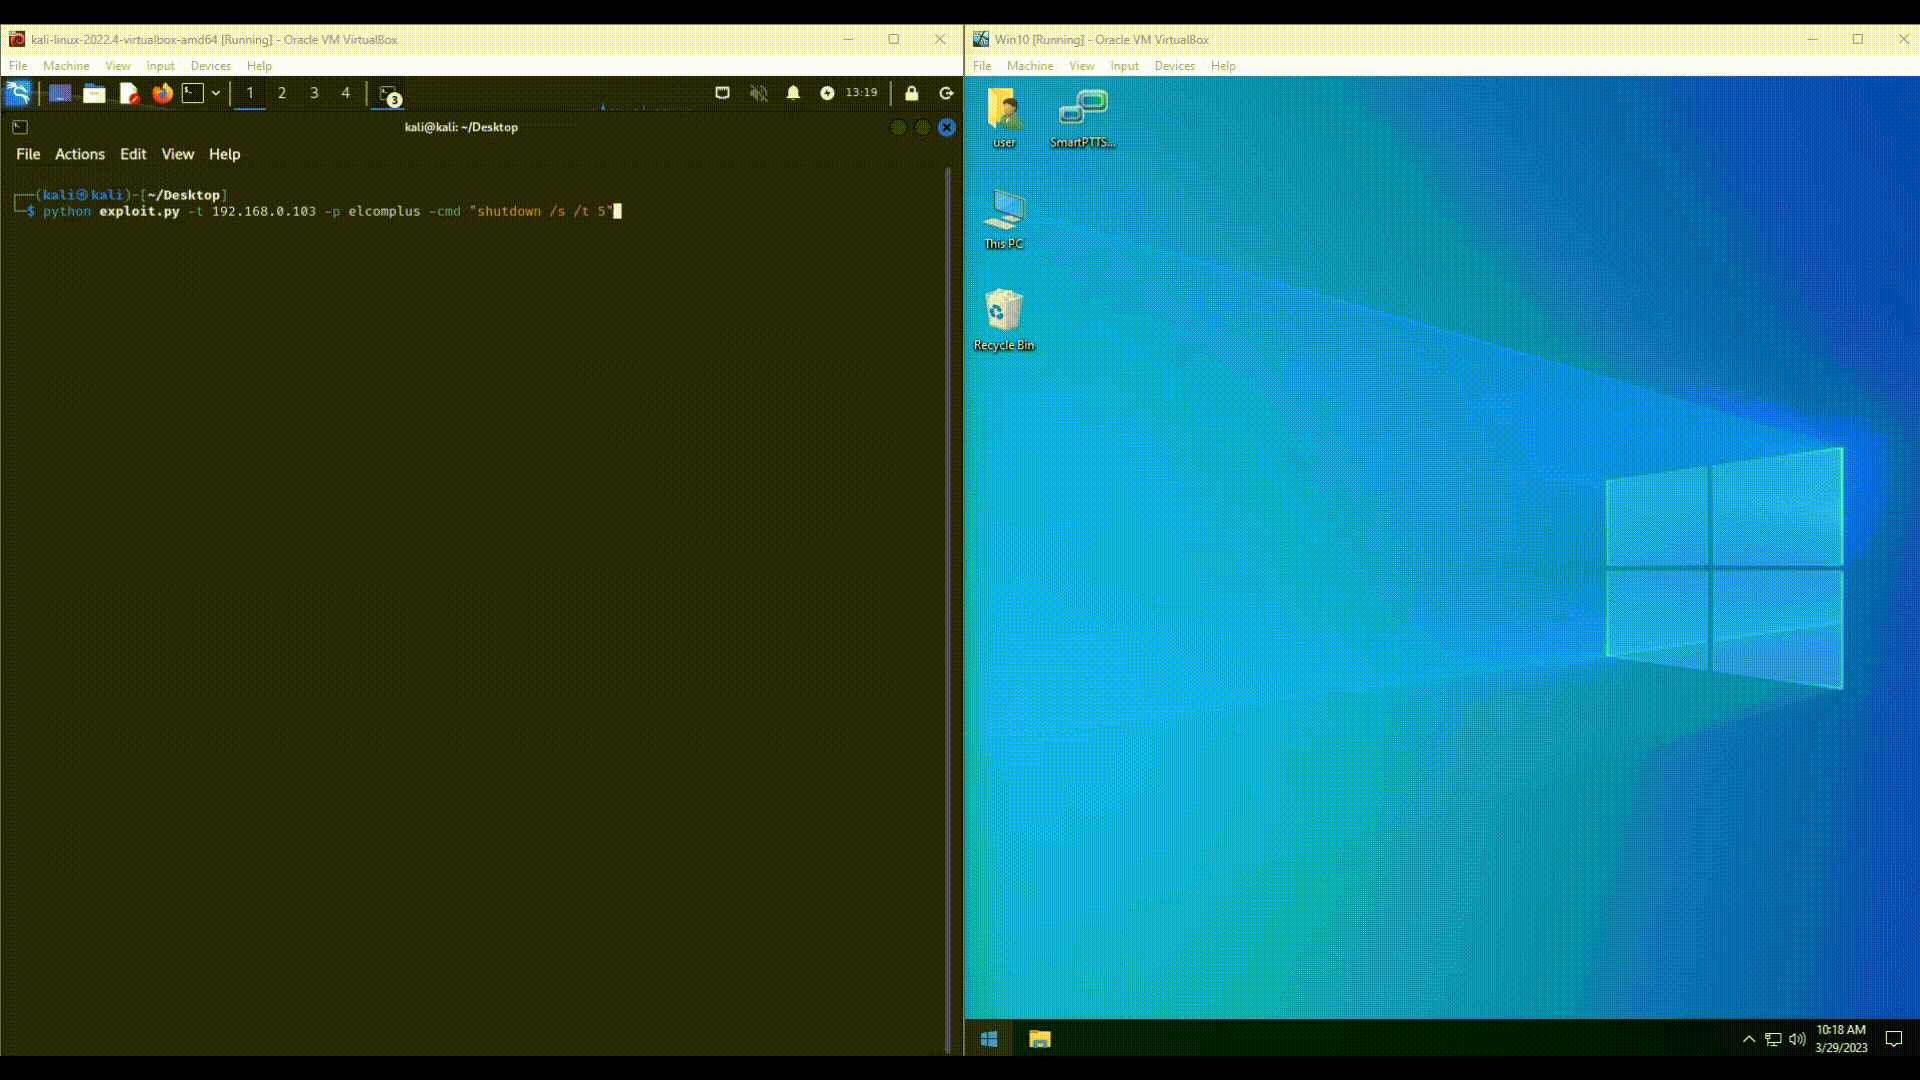Viewport: 1920px width, 1080px height.
Task: Click the power manager icon in Kali panel
Action: [x=827, y=93]
